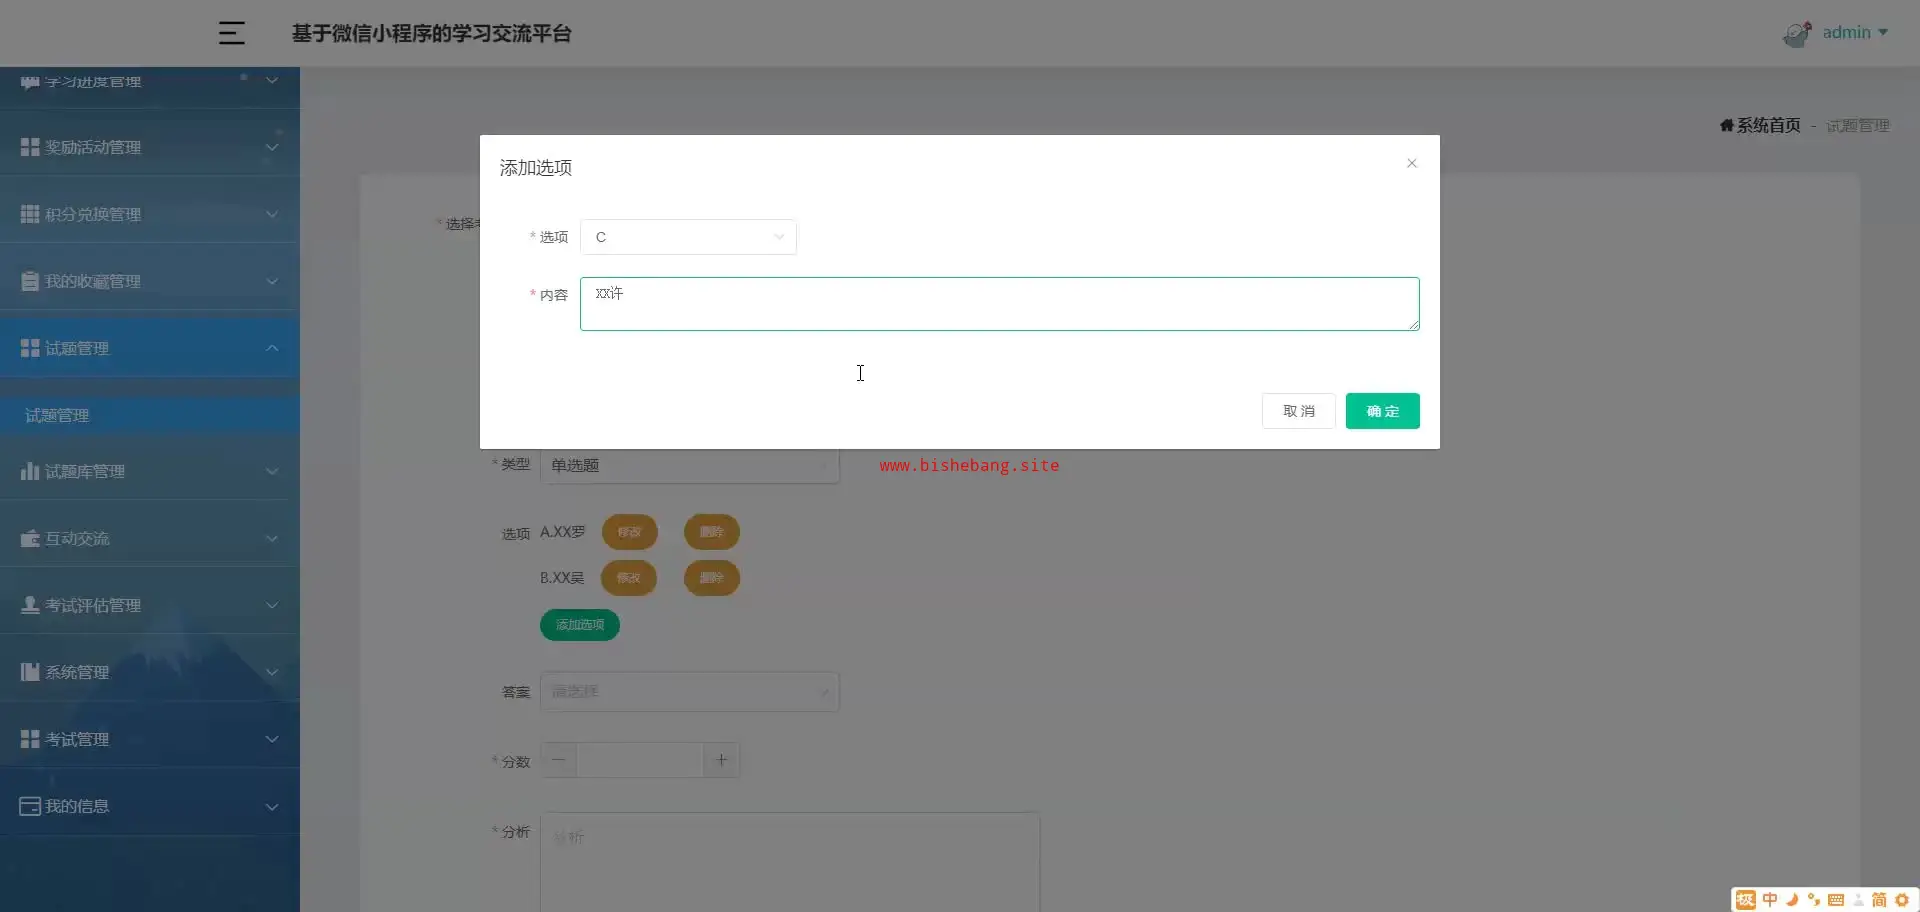Click the IME user account icon

pos(1858,900)
